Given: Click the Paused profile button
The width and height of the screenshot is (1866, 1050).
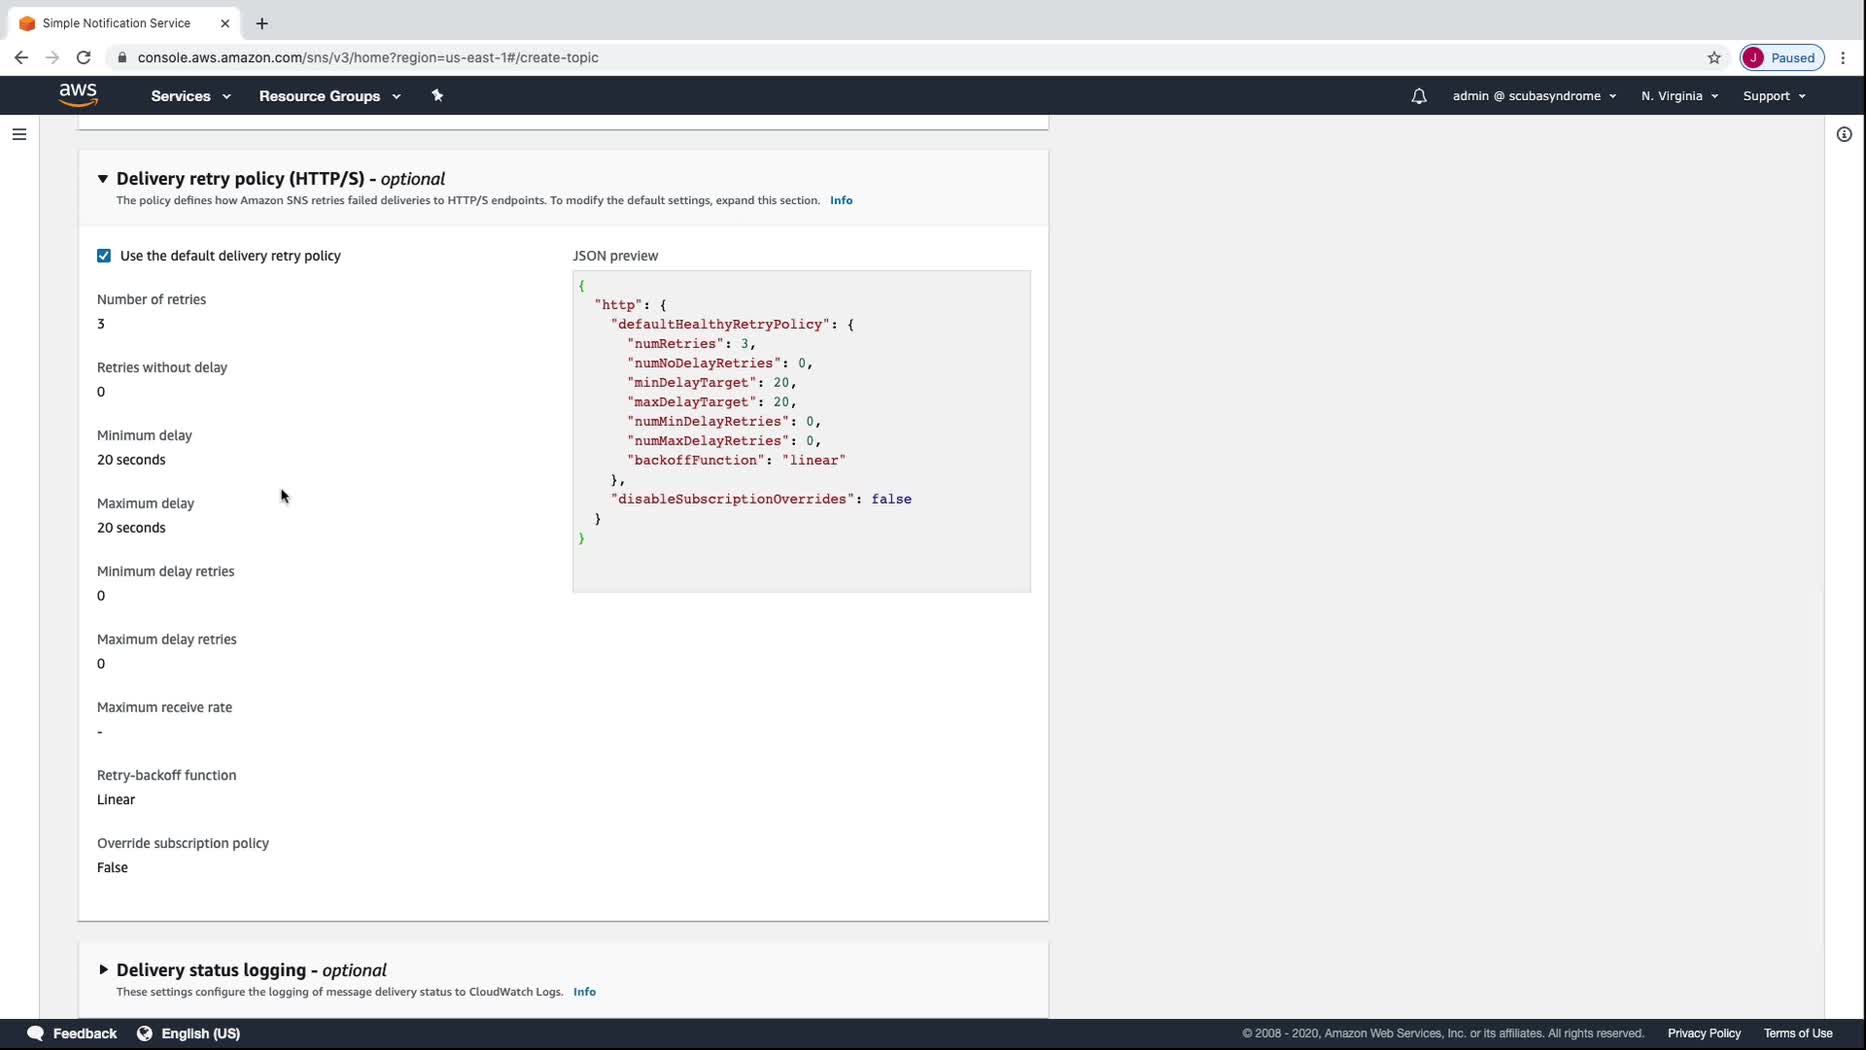Looking at the screenshot, I should tap(1782, 58).
